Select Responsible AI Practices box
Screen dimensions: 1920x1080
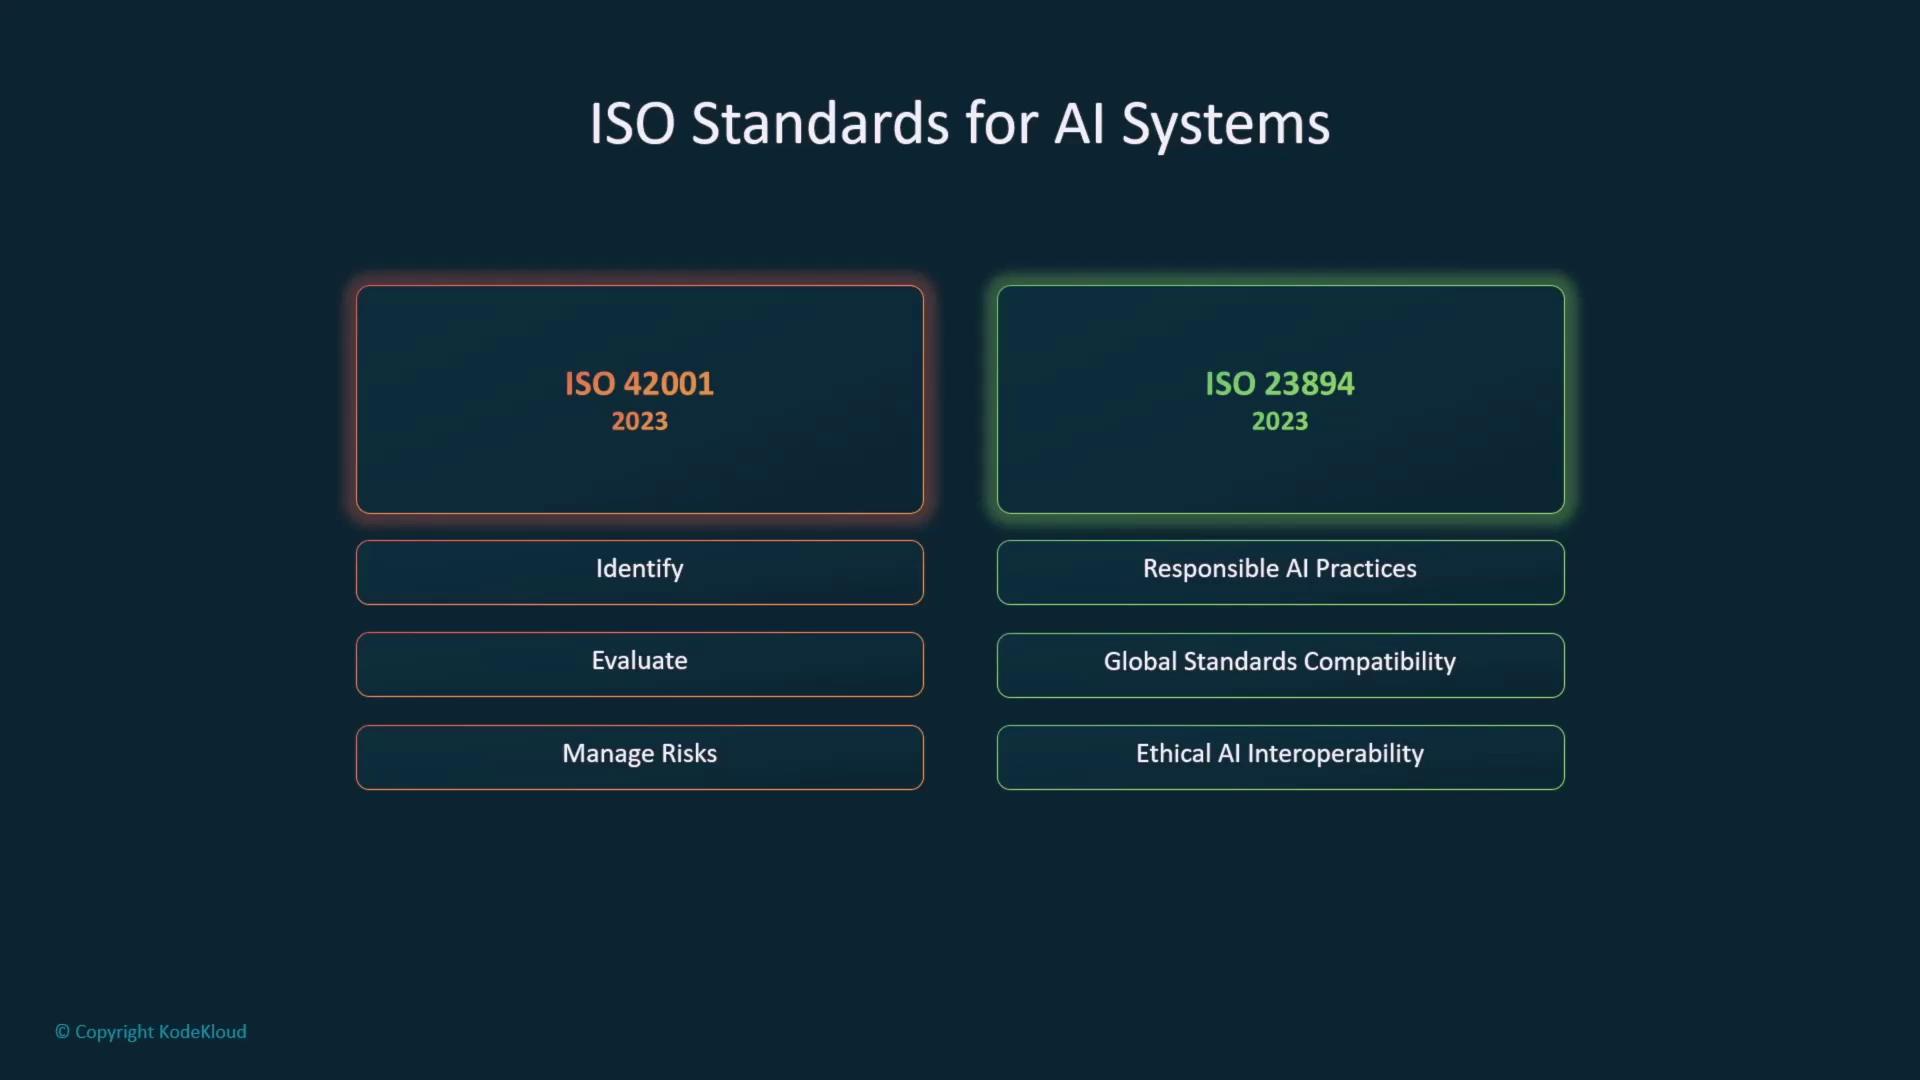1279,571
